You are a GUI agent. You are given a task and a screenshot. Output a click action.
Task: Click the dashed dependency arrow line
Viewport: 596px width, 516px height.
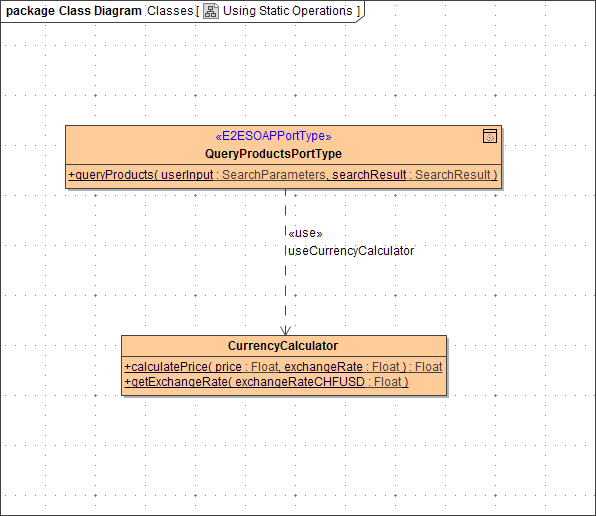285,281
